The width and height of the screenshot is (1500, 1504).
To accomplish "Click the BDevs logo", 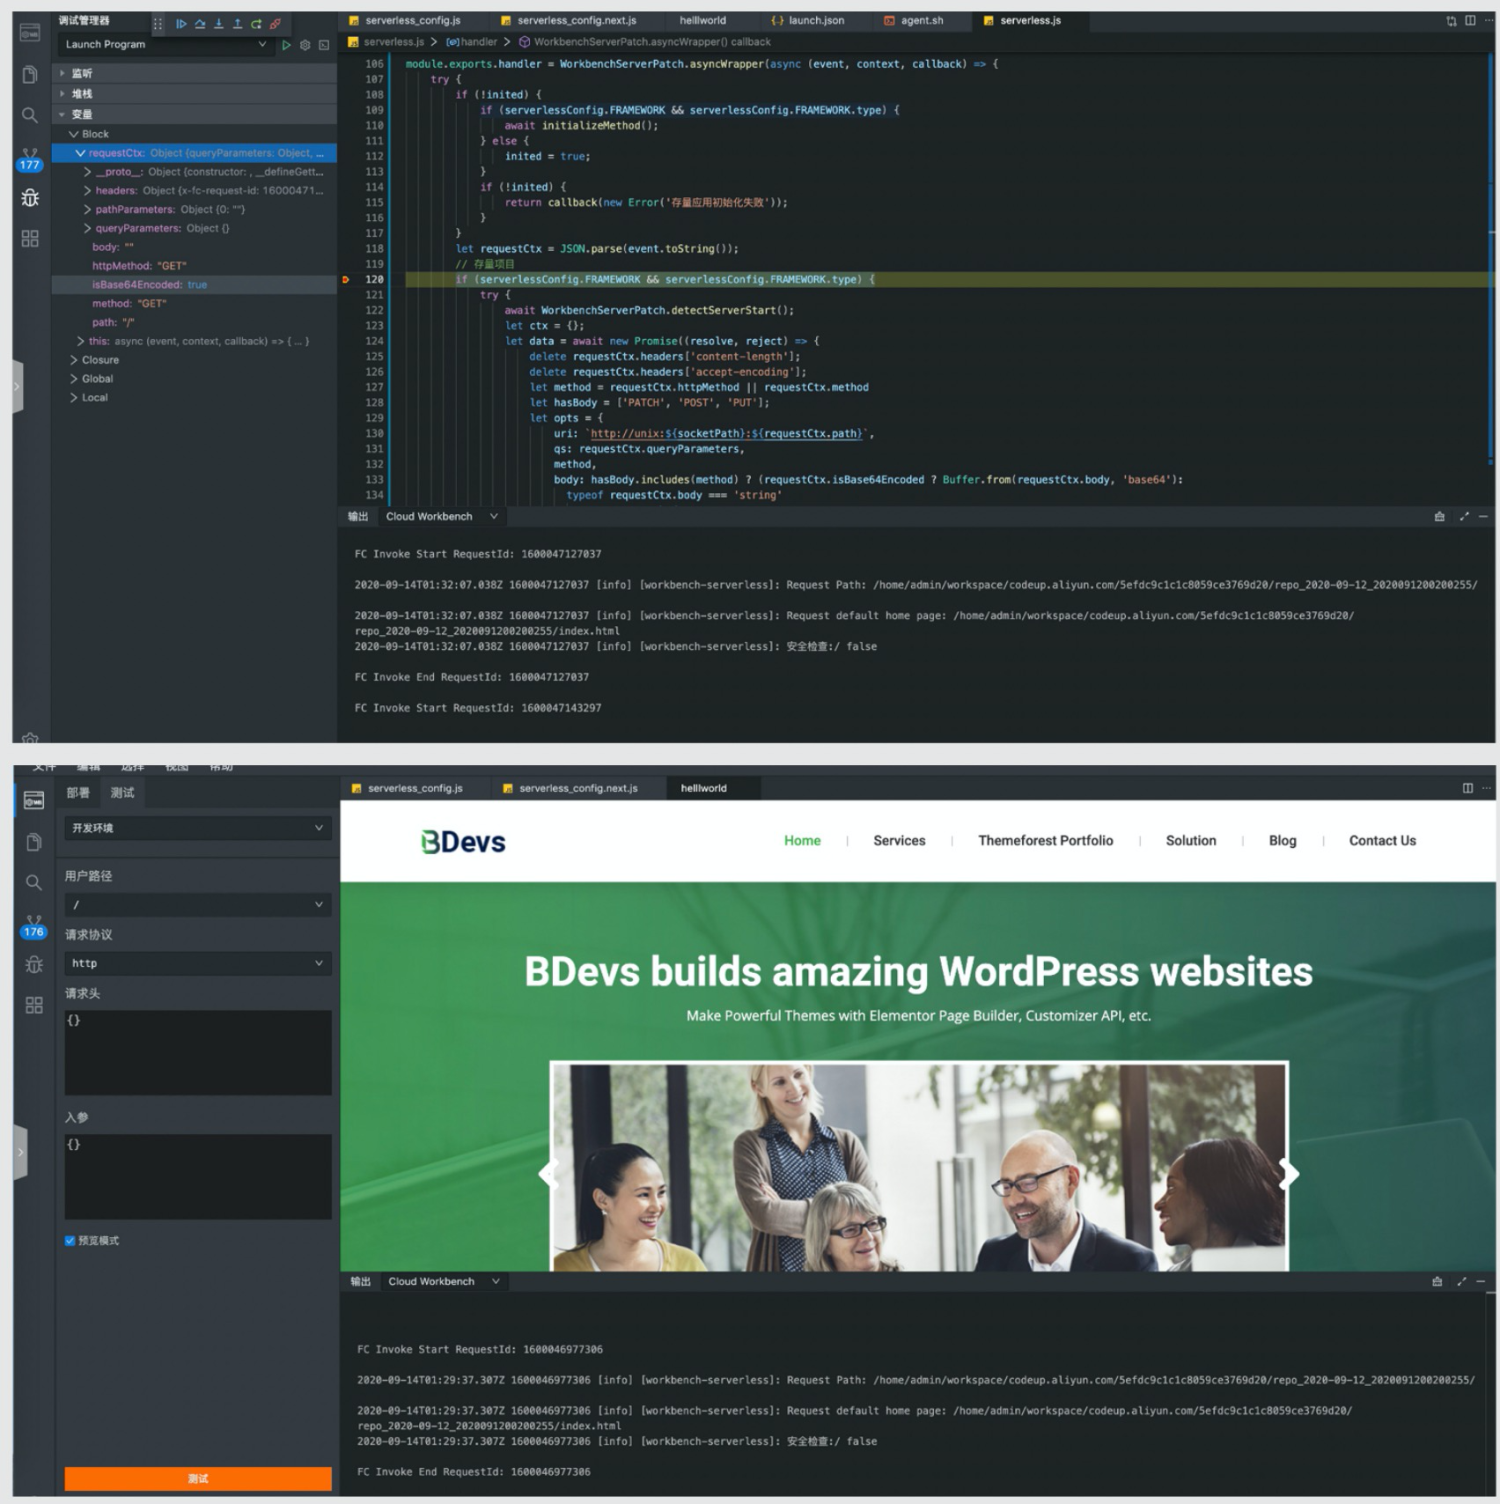I will point(463,842).
